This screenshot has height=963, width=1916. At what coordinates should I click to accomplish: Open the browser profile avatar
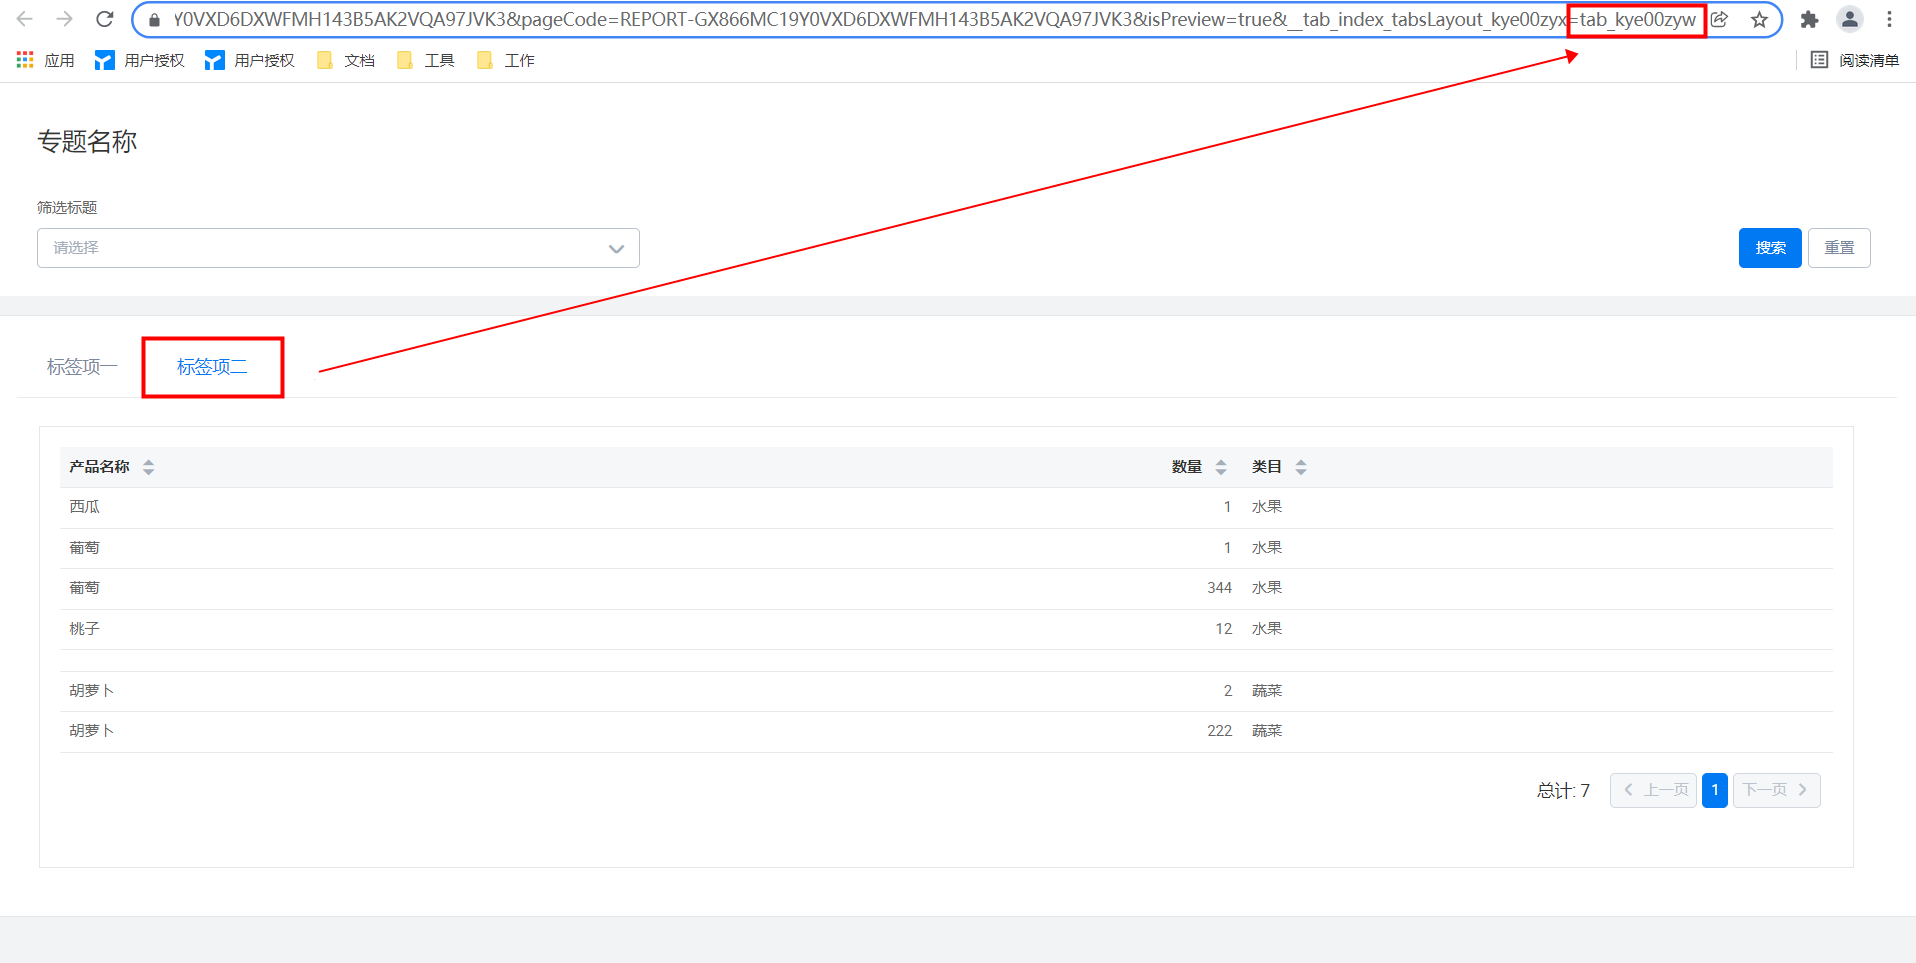tap(1850, 19)
